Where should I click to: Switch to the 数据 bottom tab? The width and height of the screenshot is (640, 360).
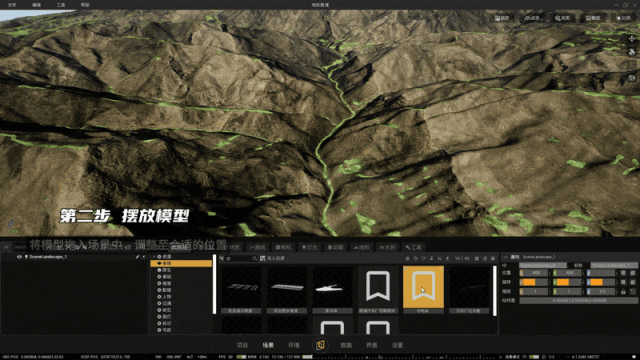346,345
